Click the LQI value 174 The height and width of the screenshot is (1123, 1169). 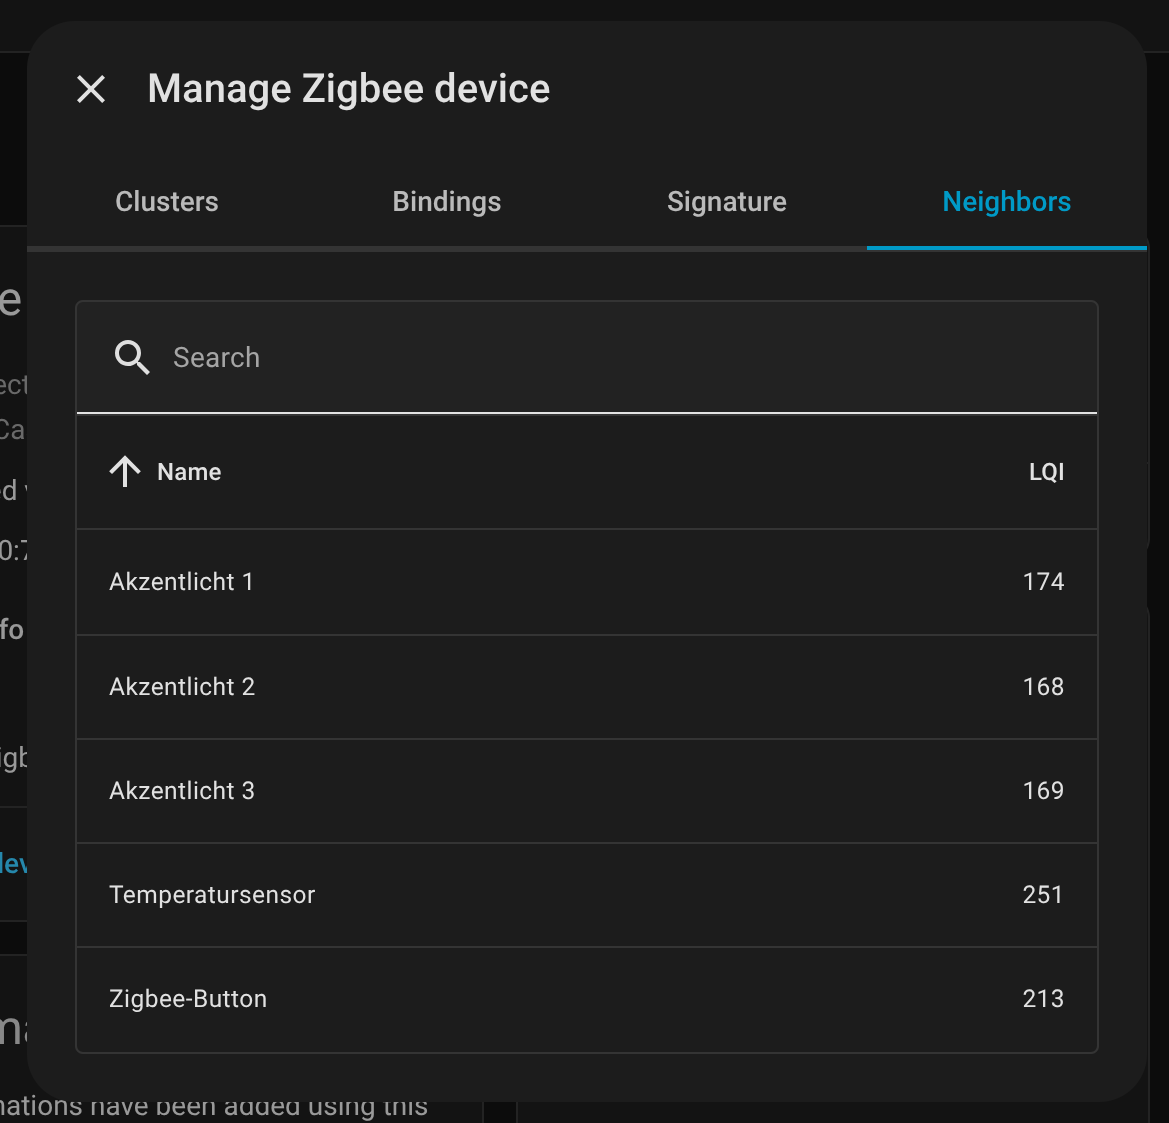[1043, 582]
